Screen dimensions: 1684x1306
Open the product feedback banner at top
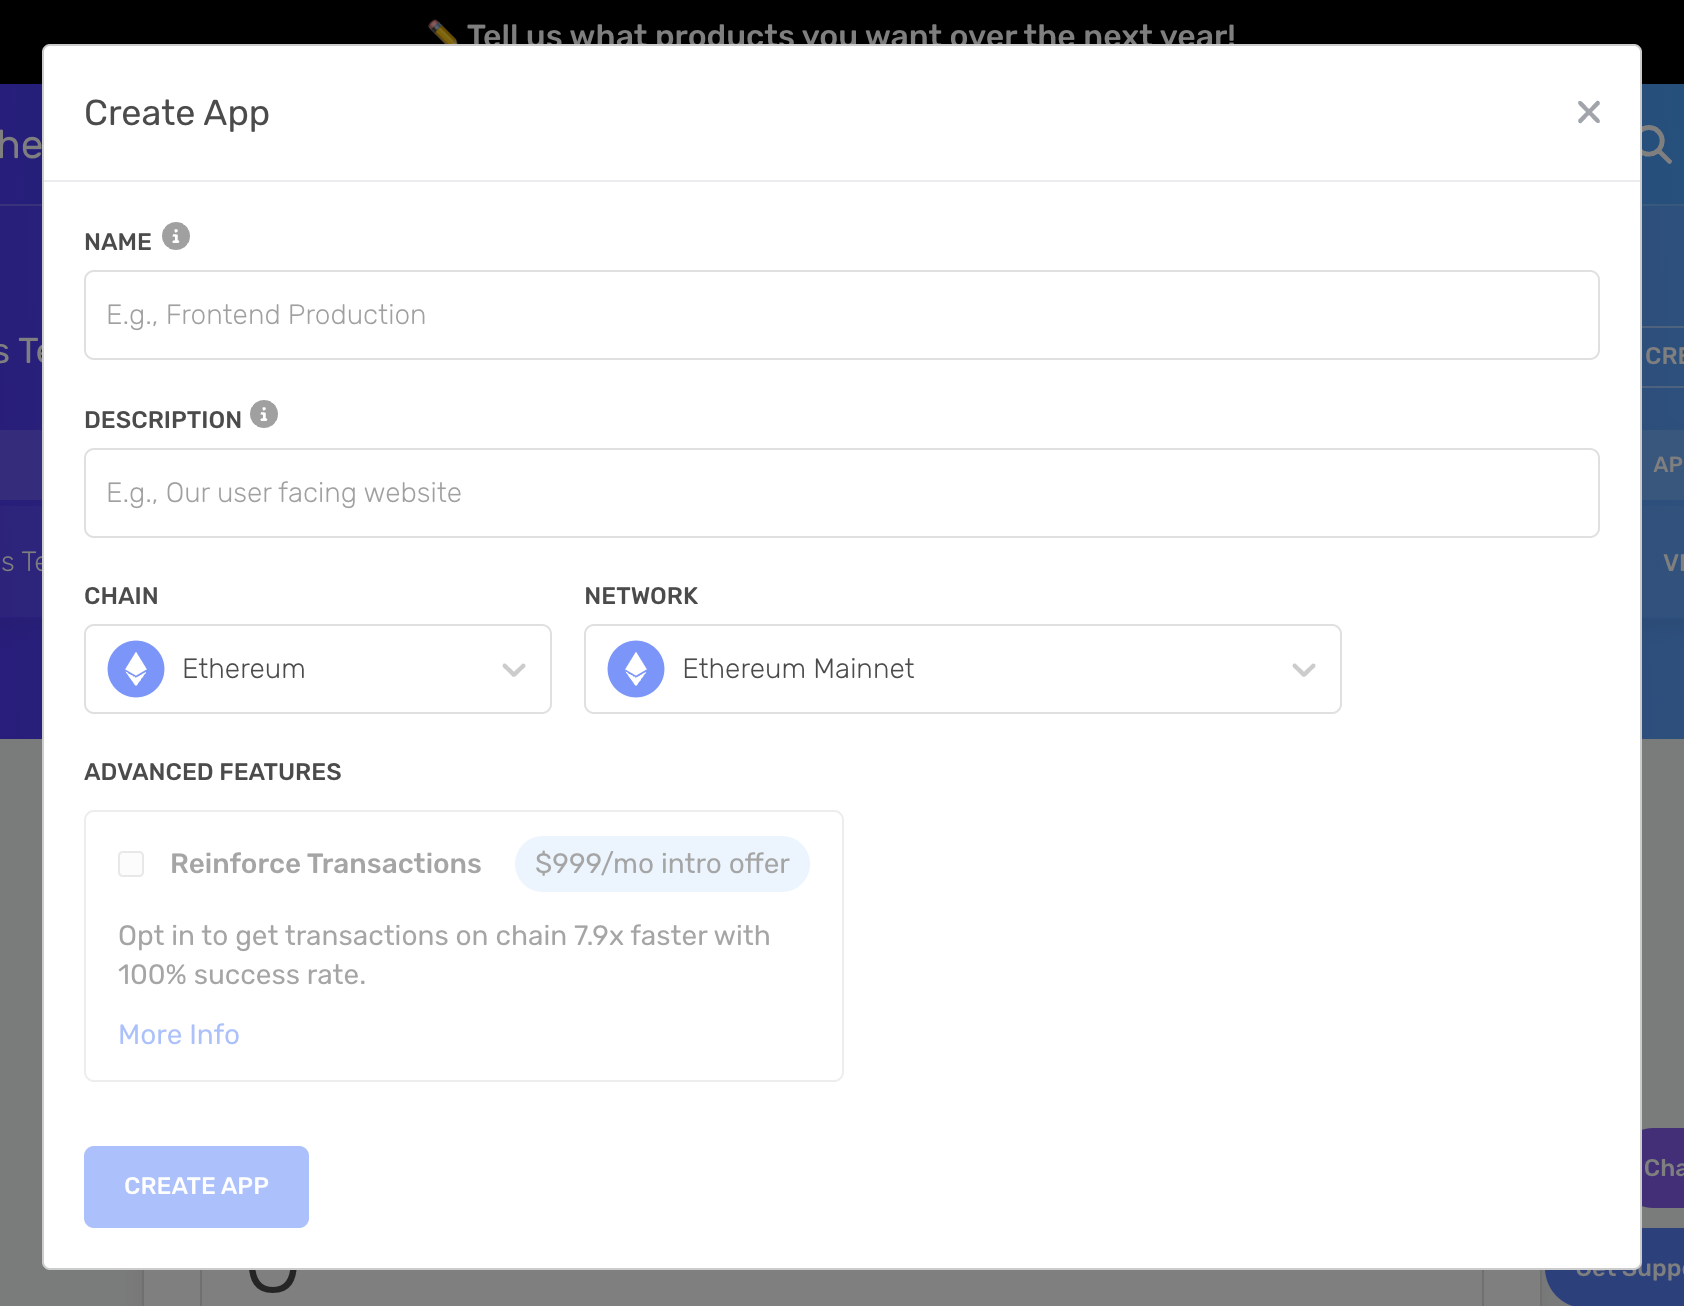coord(850,30)
